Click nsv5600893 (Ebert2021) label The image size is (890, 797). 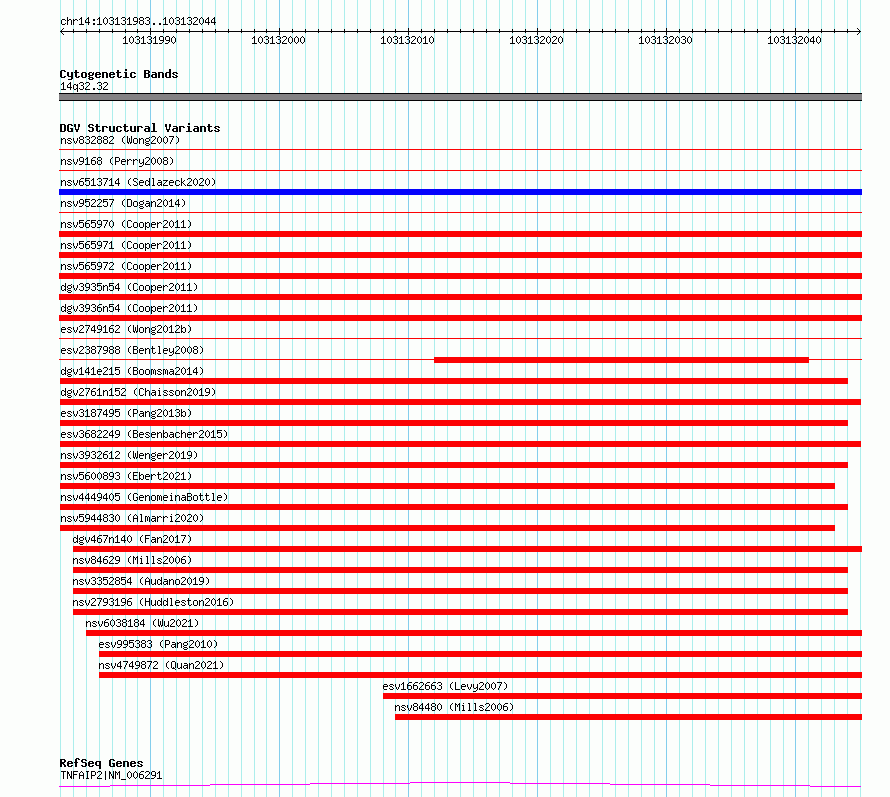pyautogui.click(x=126, y=476)
